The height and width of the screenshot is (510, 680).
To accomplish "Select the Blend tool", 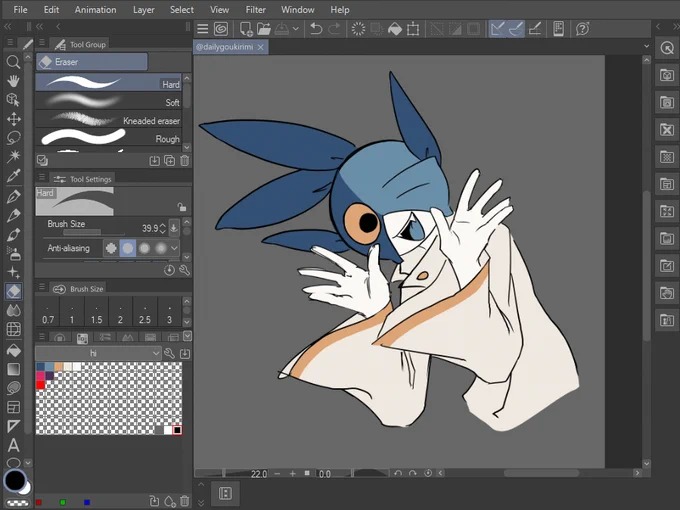I will pos(13,311).
